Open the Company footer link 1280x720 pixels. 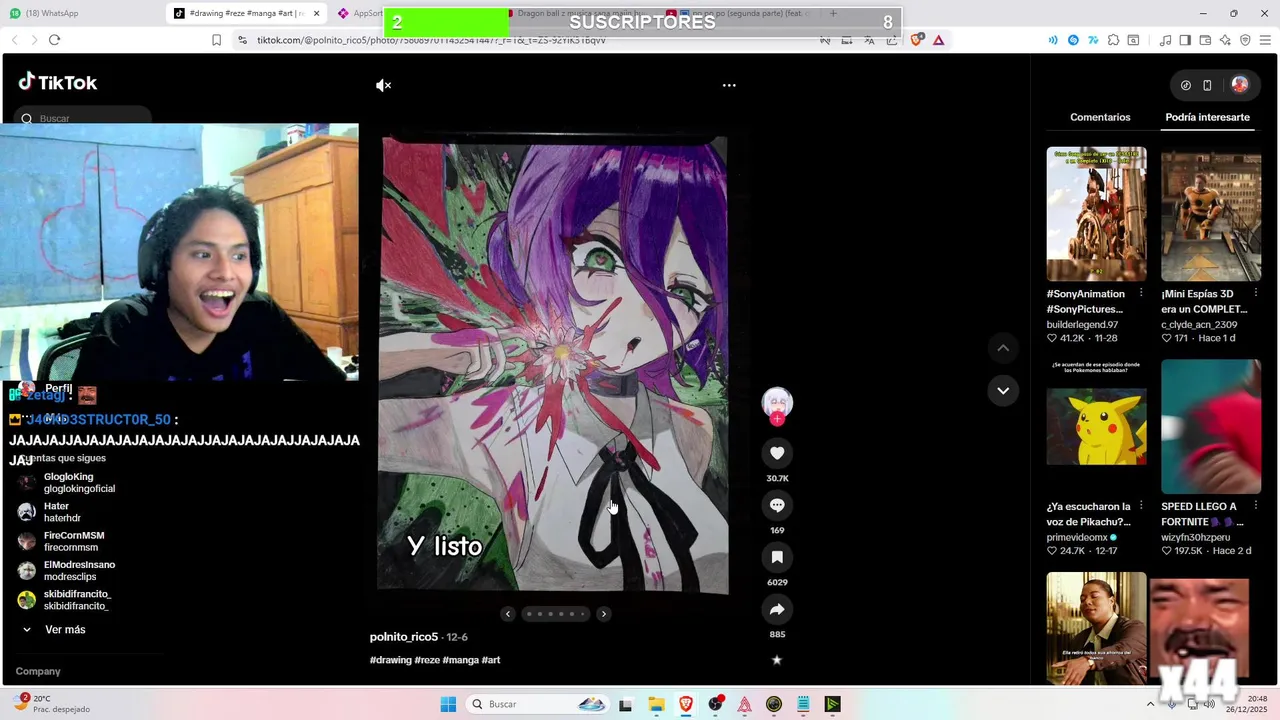[x=38, y=671]
